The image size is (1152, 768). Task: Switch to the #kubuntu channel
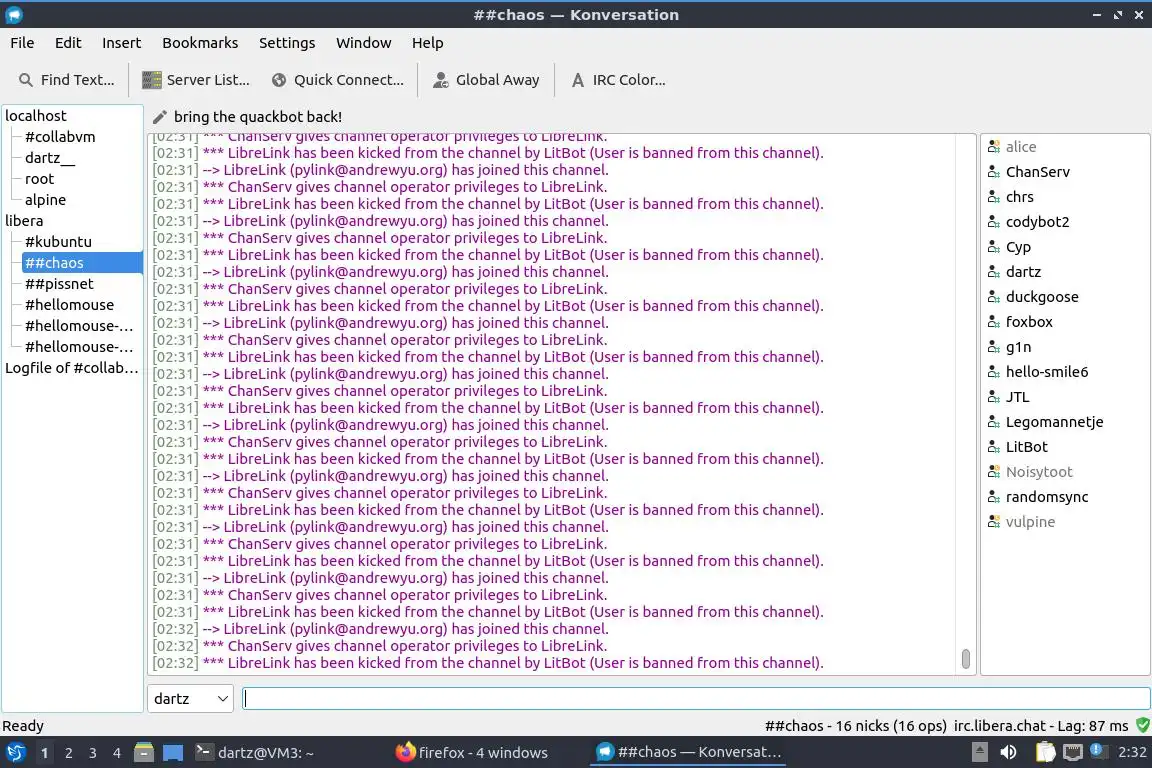[x=58, y=242]
